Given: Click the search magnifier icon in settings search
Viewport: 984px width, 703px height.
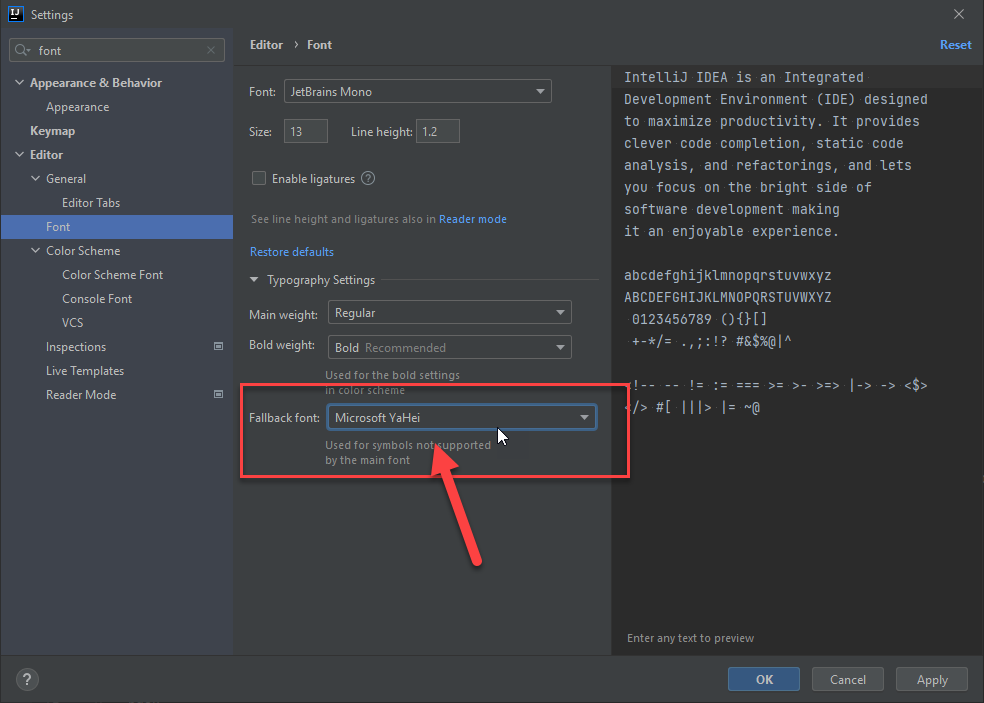Looking at the screenshot, I should point(22,50).
